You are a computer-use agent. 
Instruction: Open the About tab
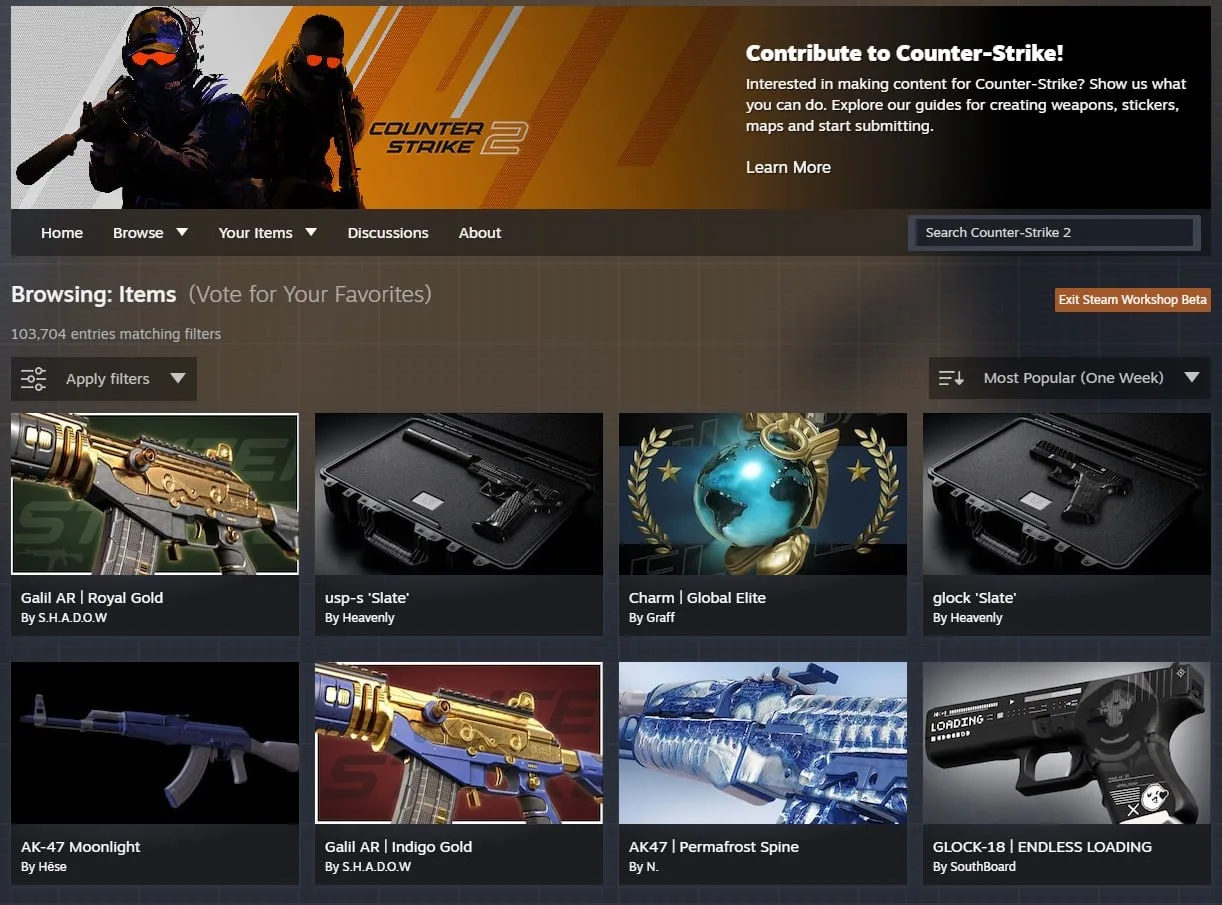pyautogui.click(x=480, y=233)
